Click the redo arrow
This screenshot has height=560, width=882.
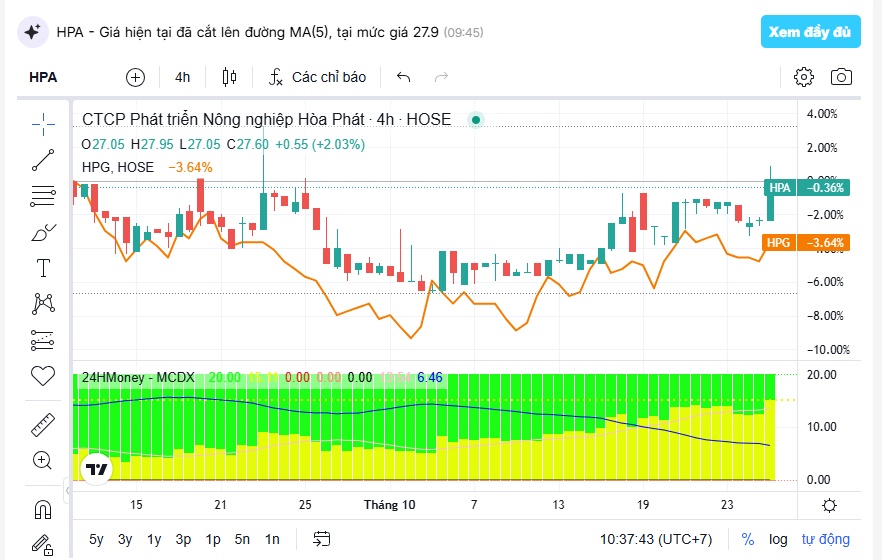(x=441, y=77)
